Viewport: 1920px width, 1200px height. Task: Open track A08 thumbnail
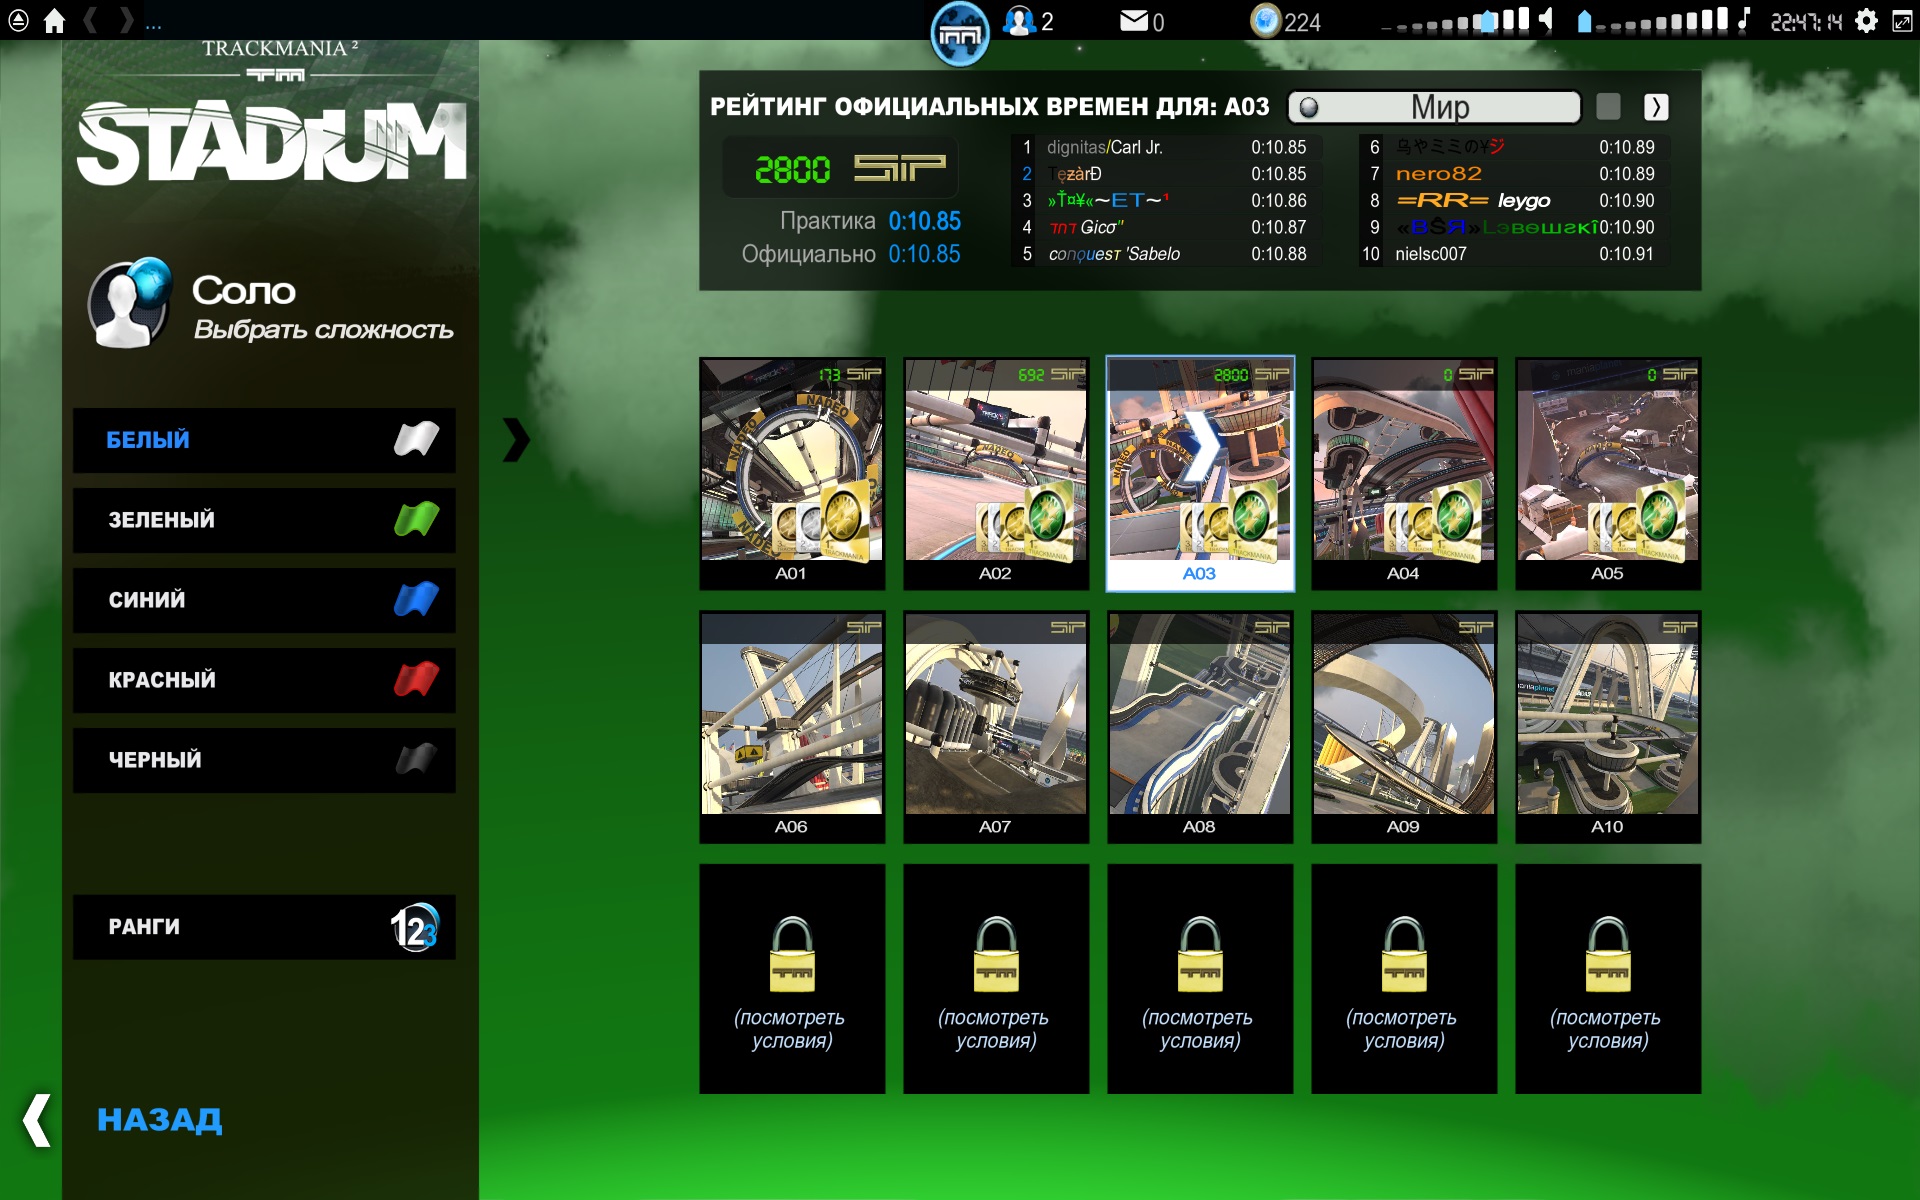tap(1200, 727)
